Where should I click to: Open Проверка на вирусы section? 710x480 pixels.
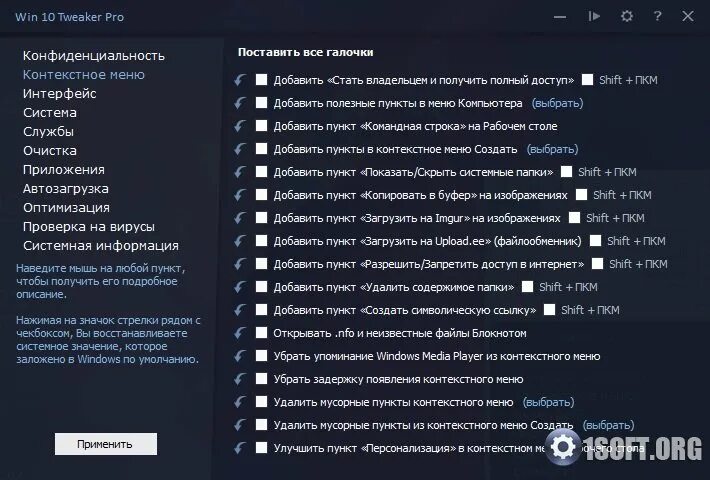pyautogui.click(x=89, y=227)
